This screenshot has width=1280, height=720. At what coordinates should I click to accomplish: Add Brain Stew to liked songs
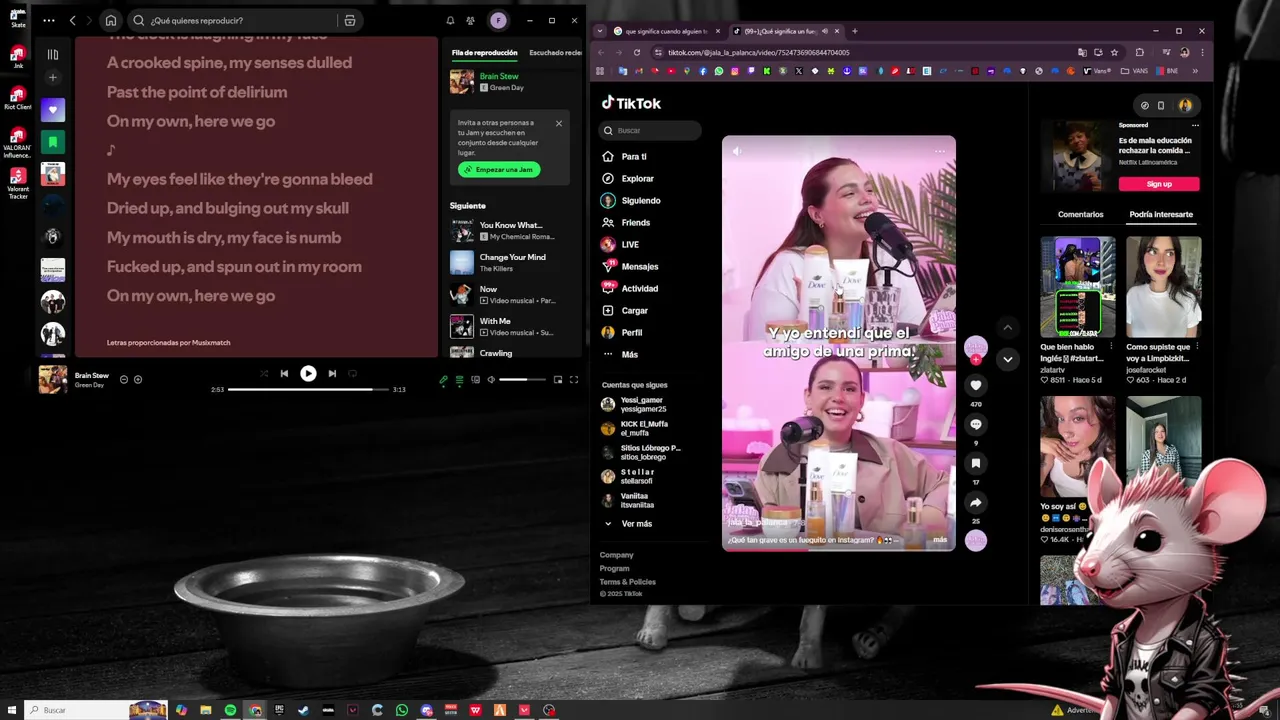point(138,379)
